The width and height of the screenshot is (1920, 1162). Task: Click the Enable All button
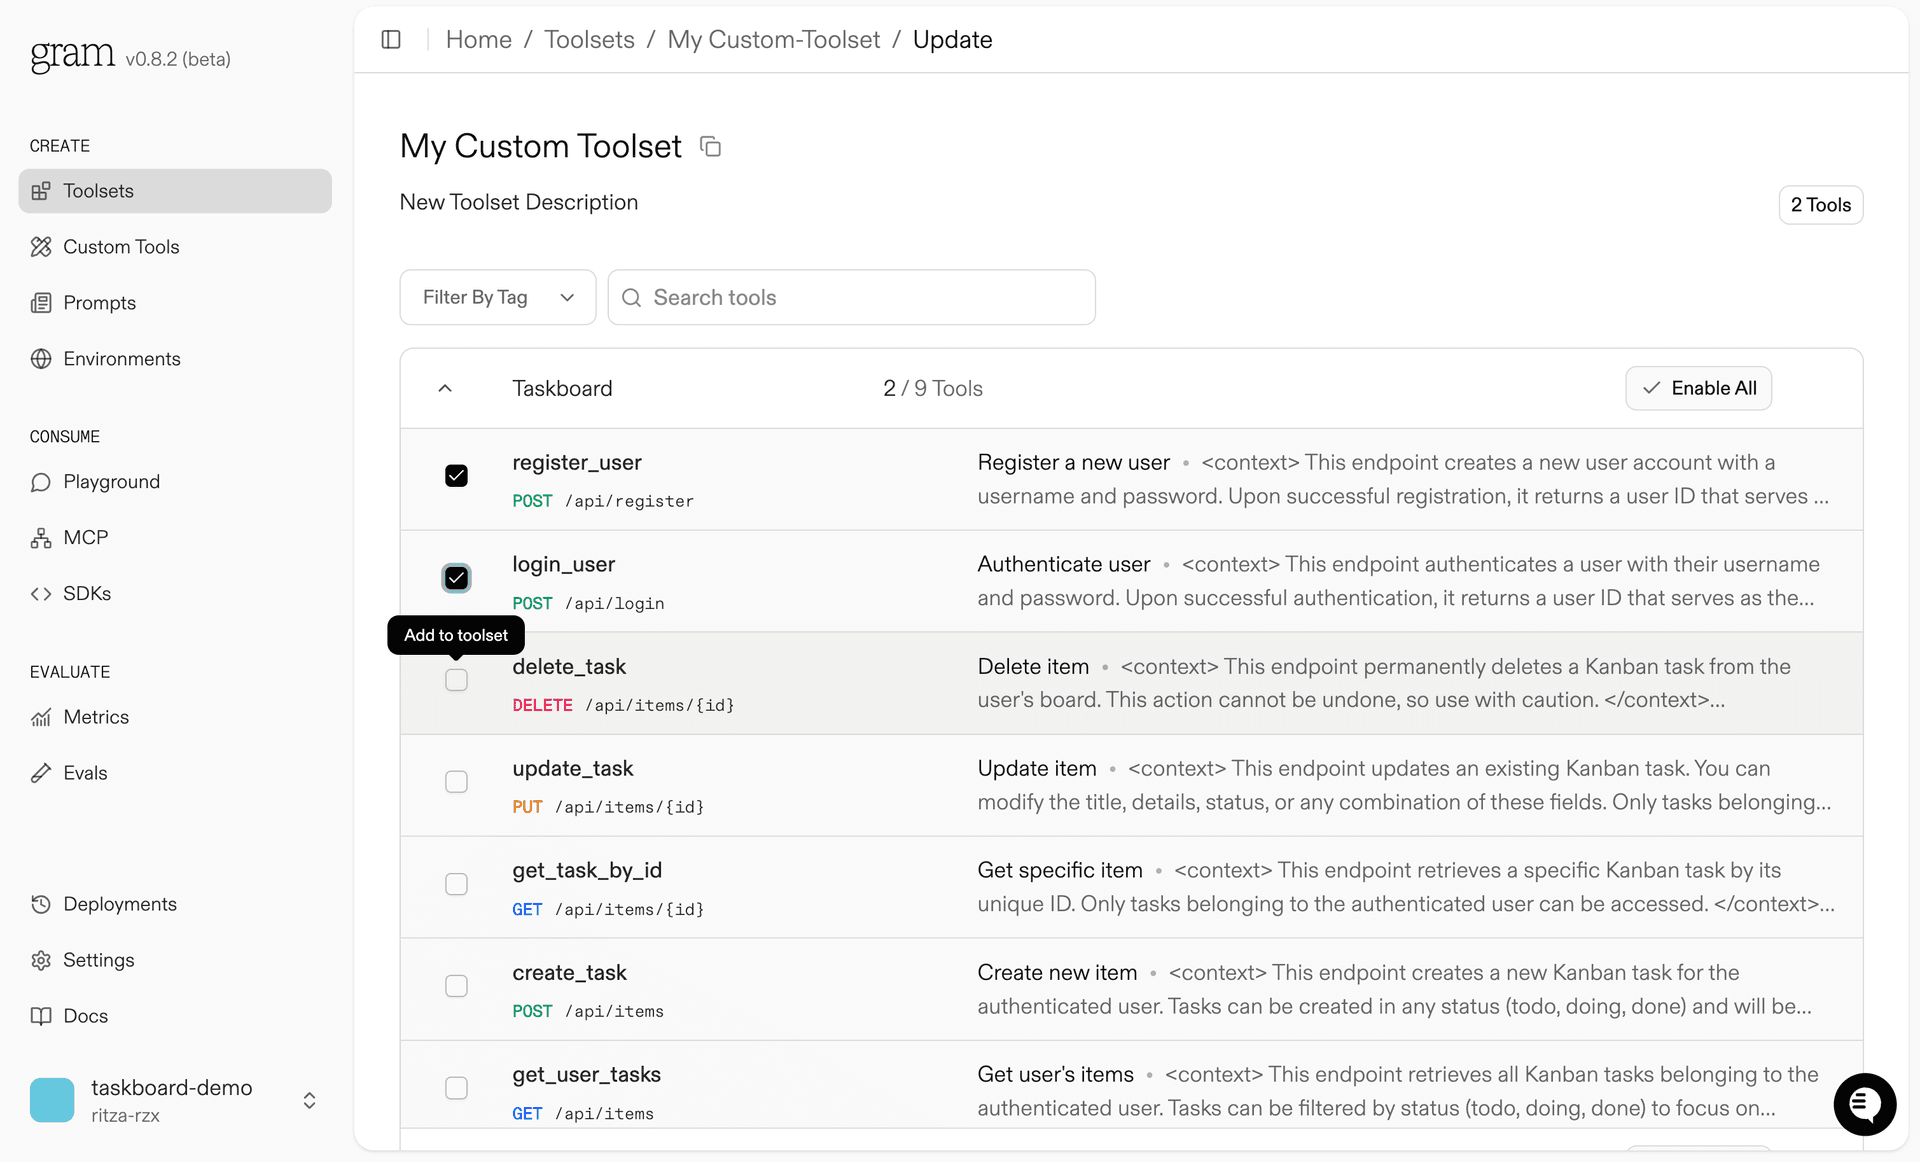point(1698,388)
